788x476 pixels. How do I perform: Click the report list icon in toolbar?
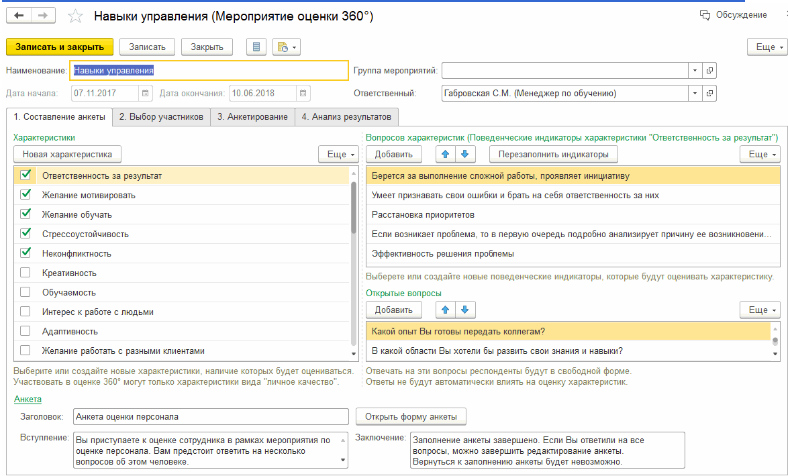tap(256, 47)
